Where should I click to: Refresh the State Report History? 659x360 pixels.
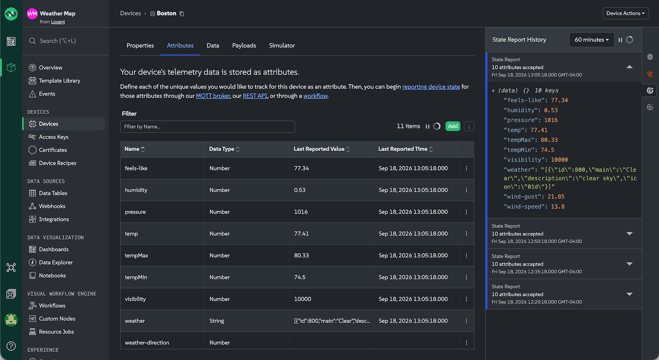629,40
